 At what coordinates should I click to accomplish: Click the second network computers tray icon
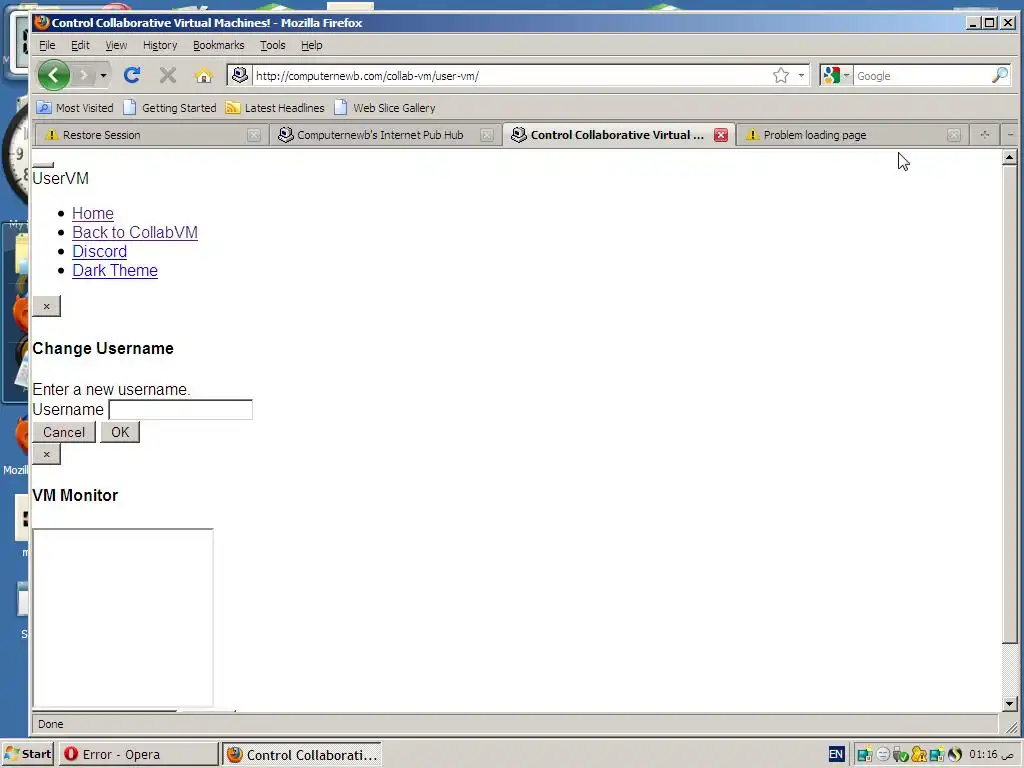click(937, 755)
